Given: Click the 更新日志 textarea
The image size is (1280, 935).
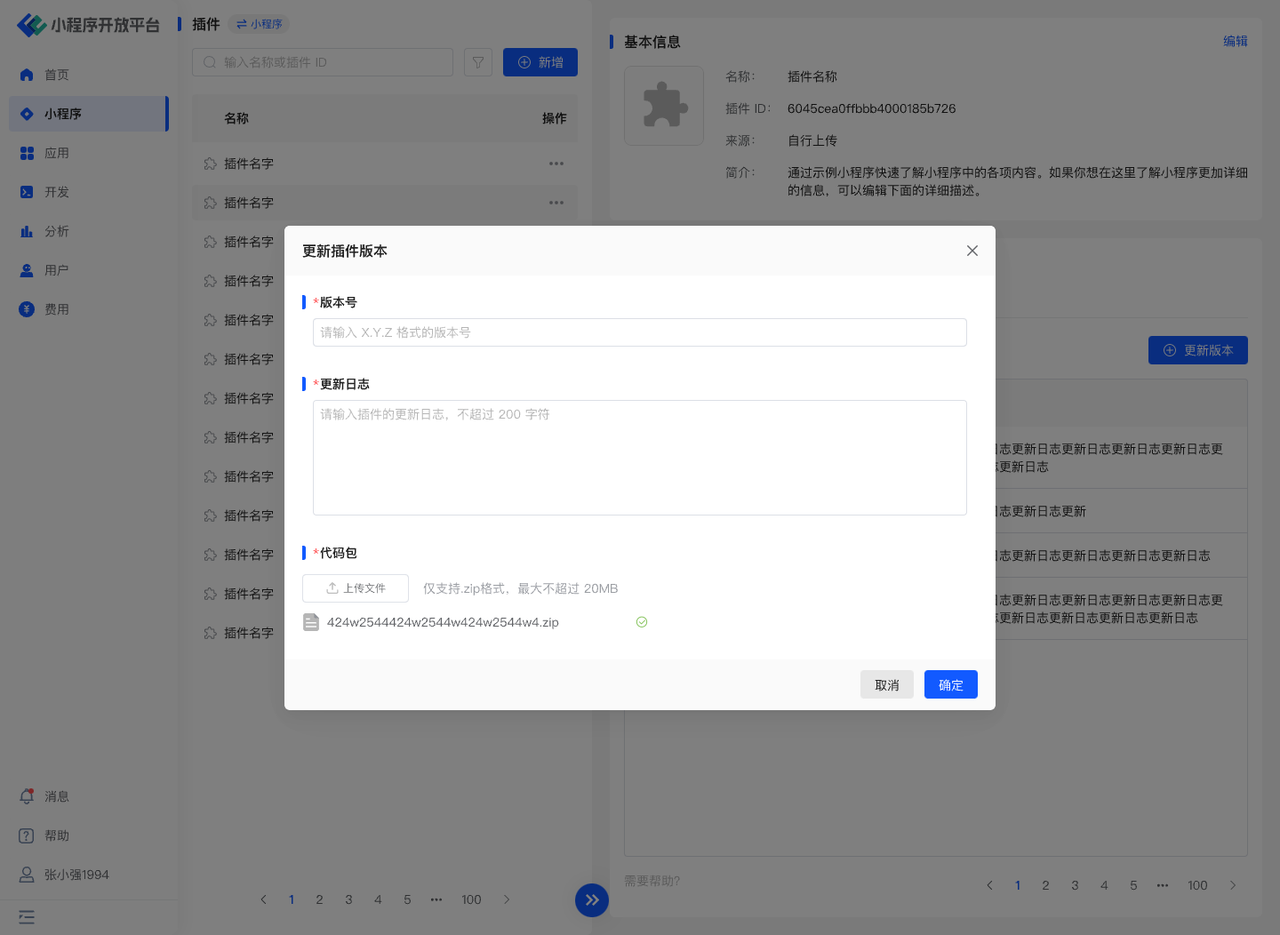Looking at the screenshot, I should [639, 457].
